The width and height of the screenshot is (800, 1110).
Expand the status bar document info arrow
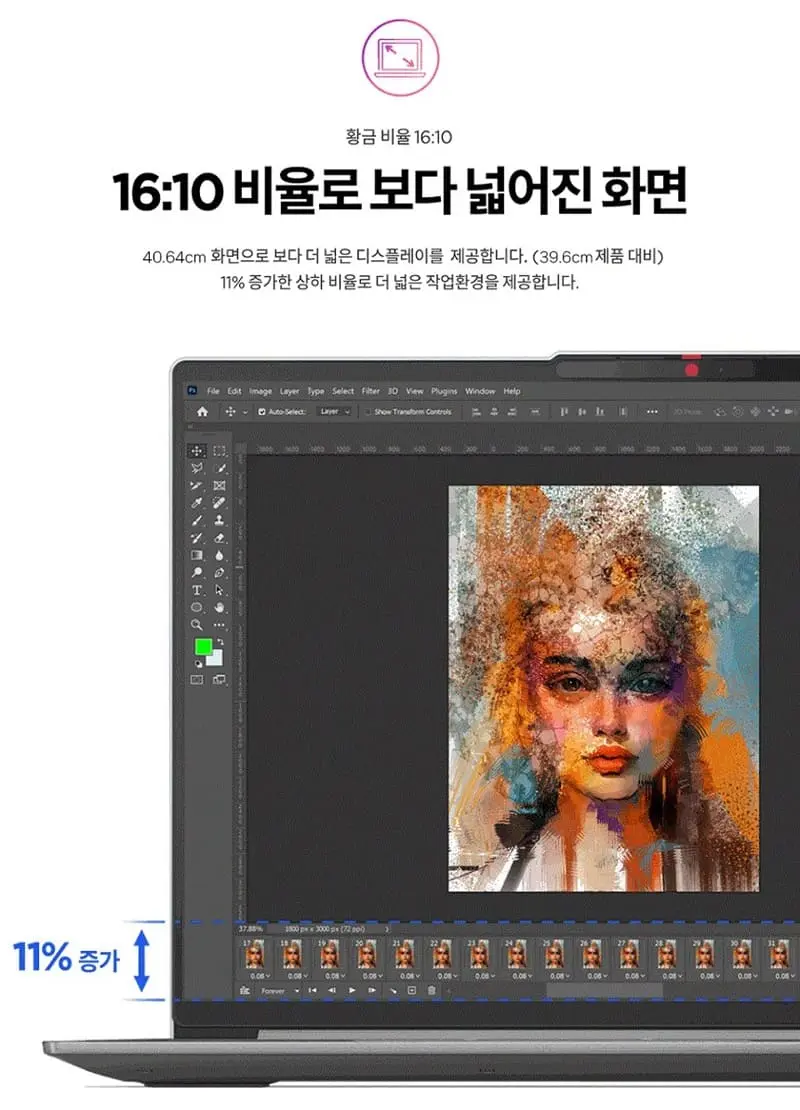387,928
